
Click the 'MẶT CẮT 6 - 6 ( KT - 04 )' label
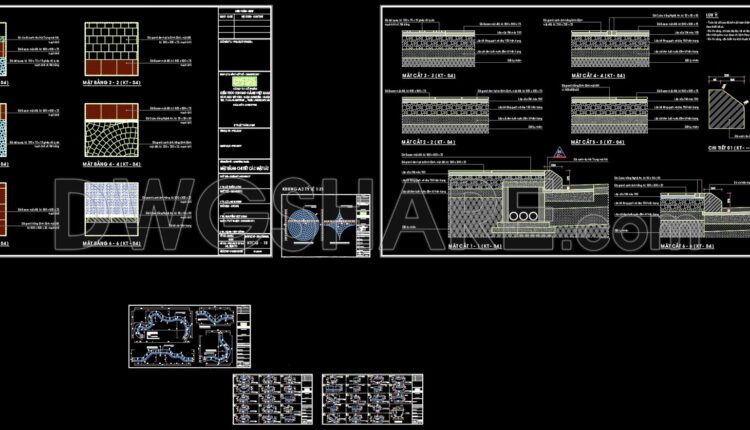(x=687, y=246)
